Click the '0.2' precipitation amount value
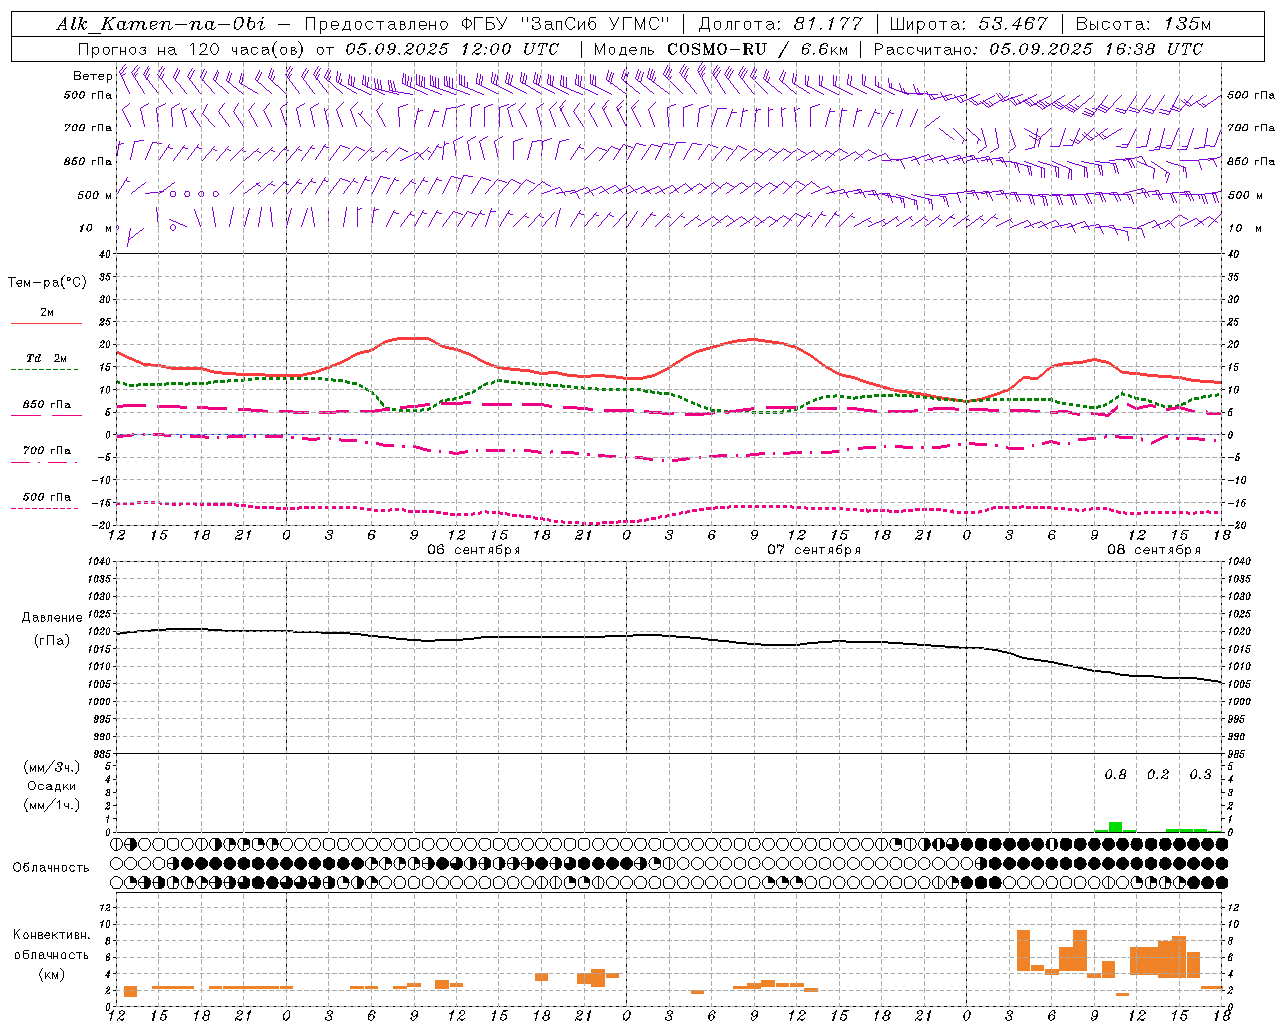 (1158, 774)
